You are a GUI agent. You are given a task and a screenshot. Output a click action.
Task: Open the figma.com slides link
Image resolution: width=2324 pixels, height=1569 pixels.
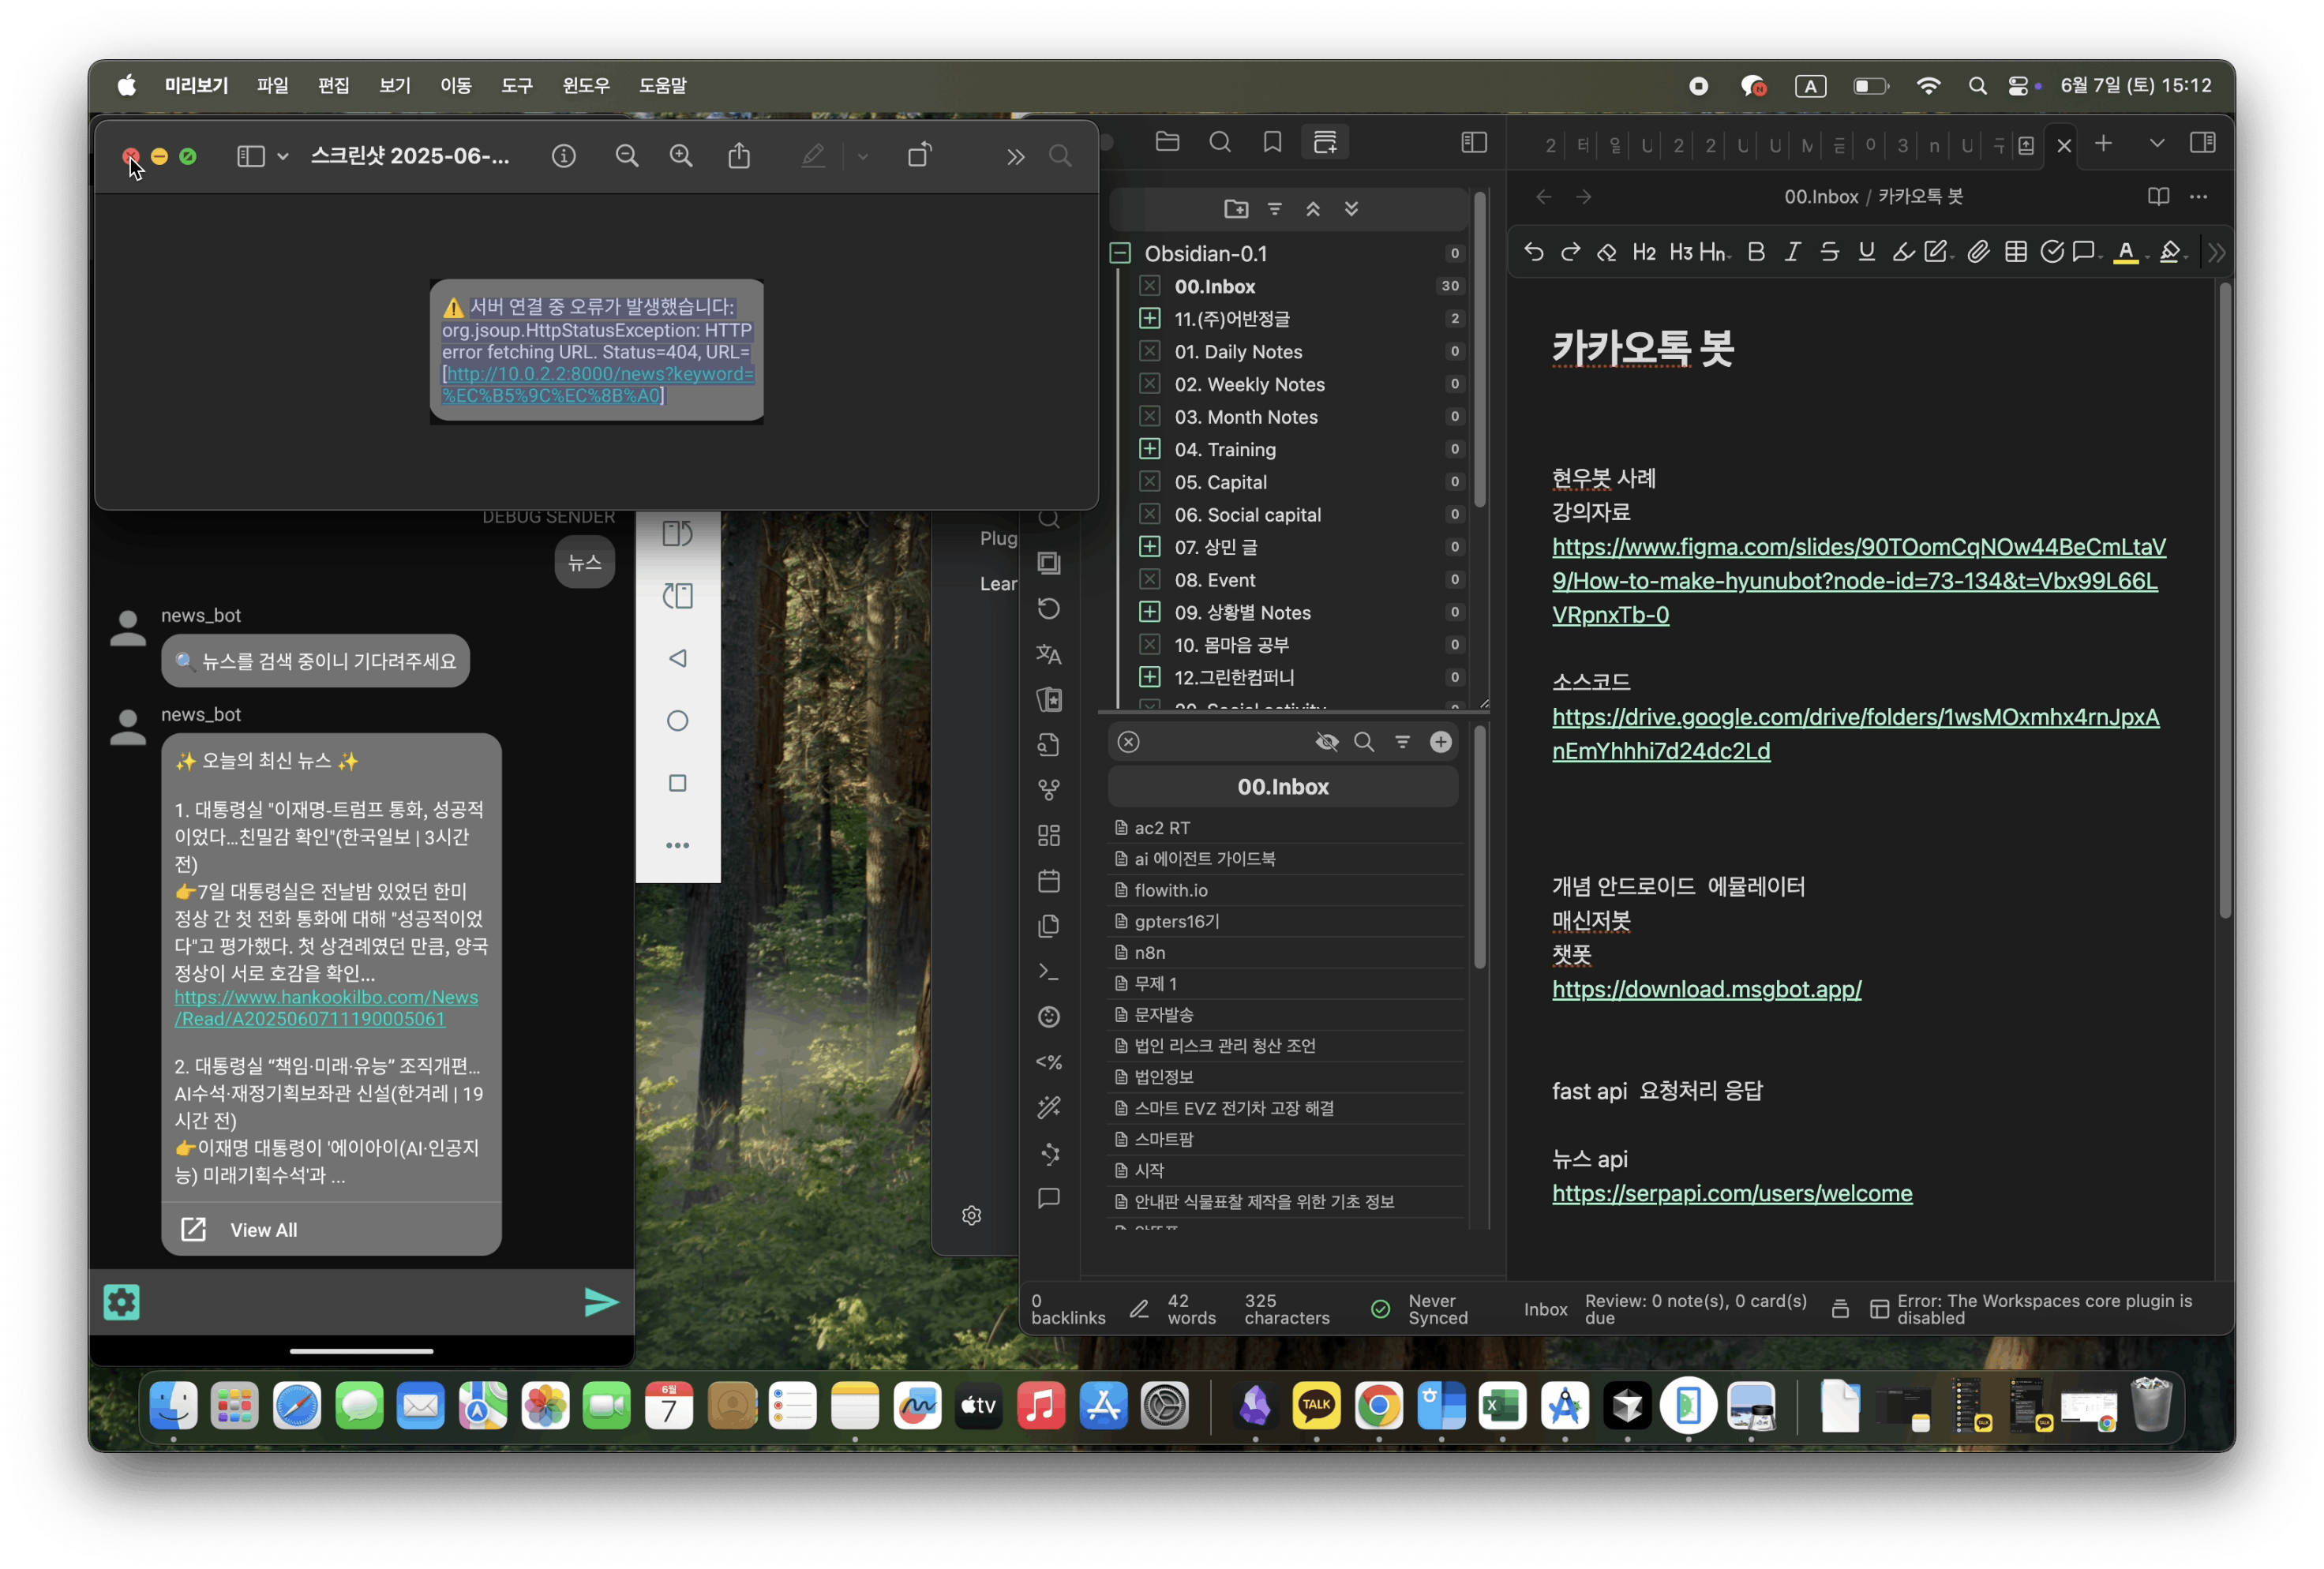[1858, 580]
